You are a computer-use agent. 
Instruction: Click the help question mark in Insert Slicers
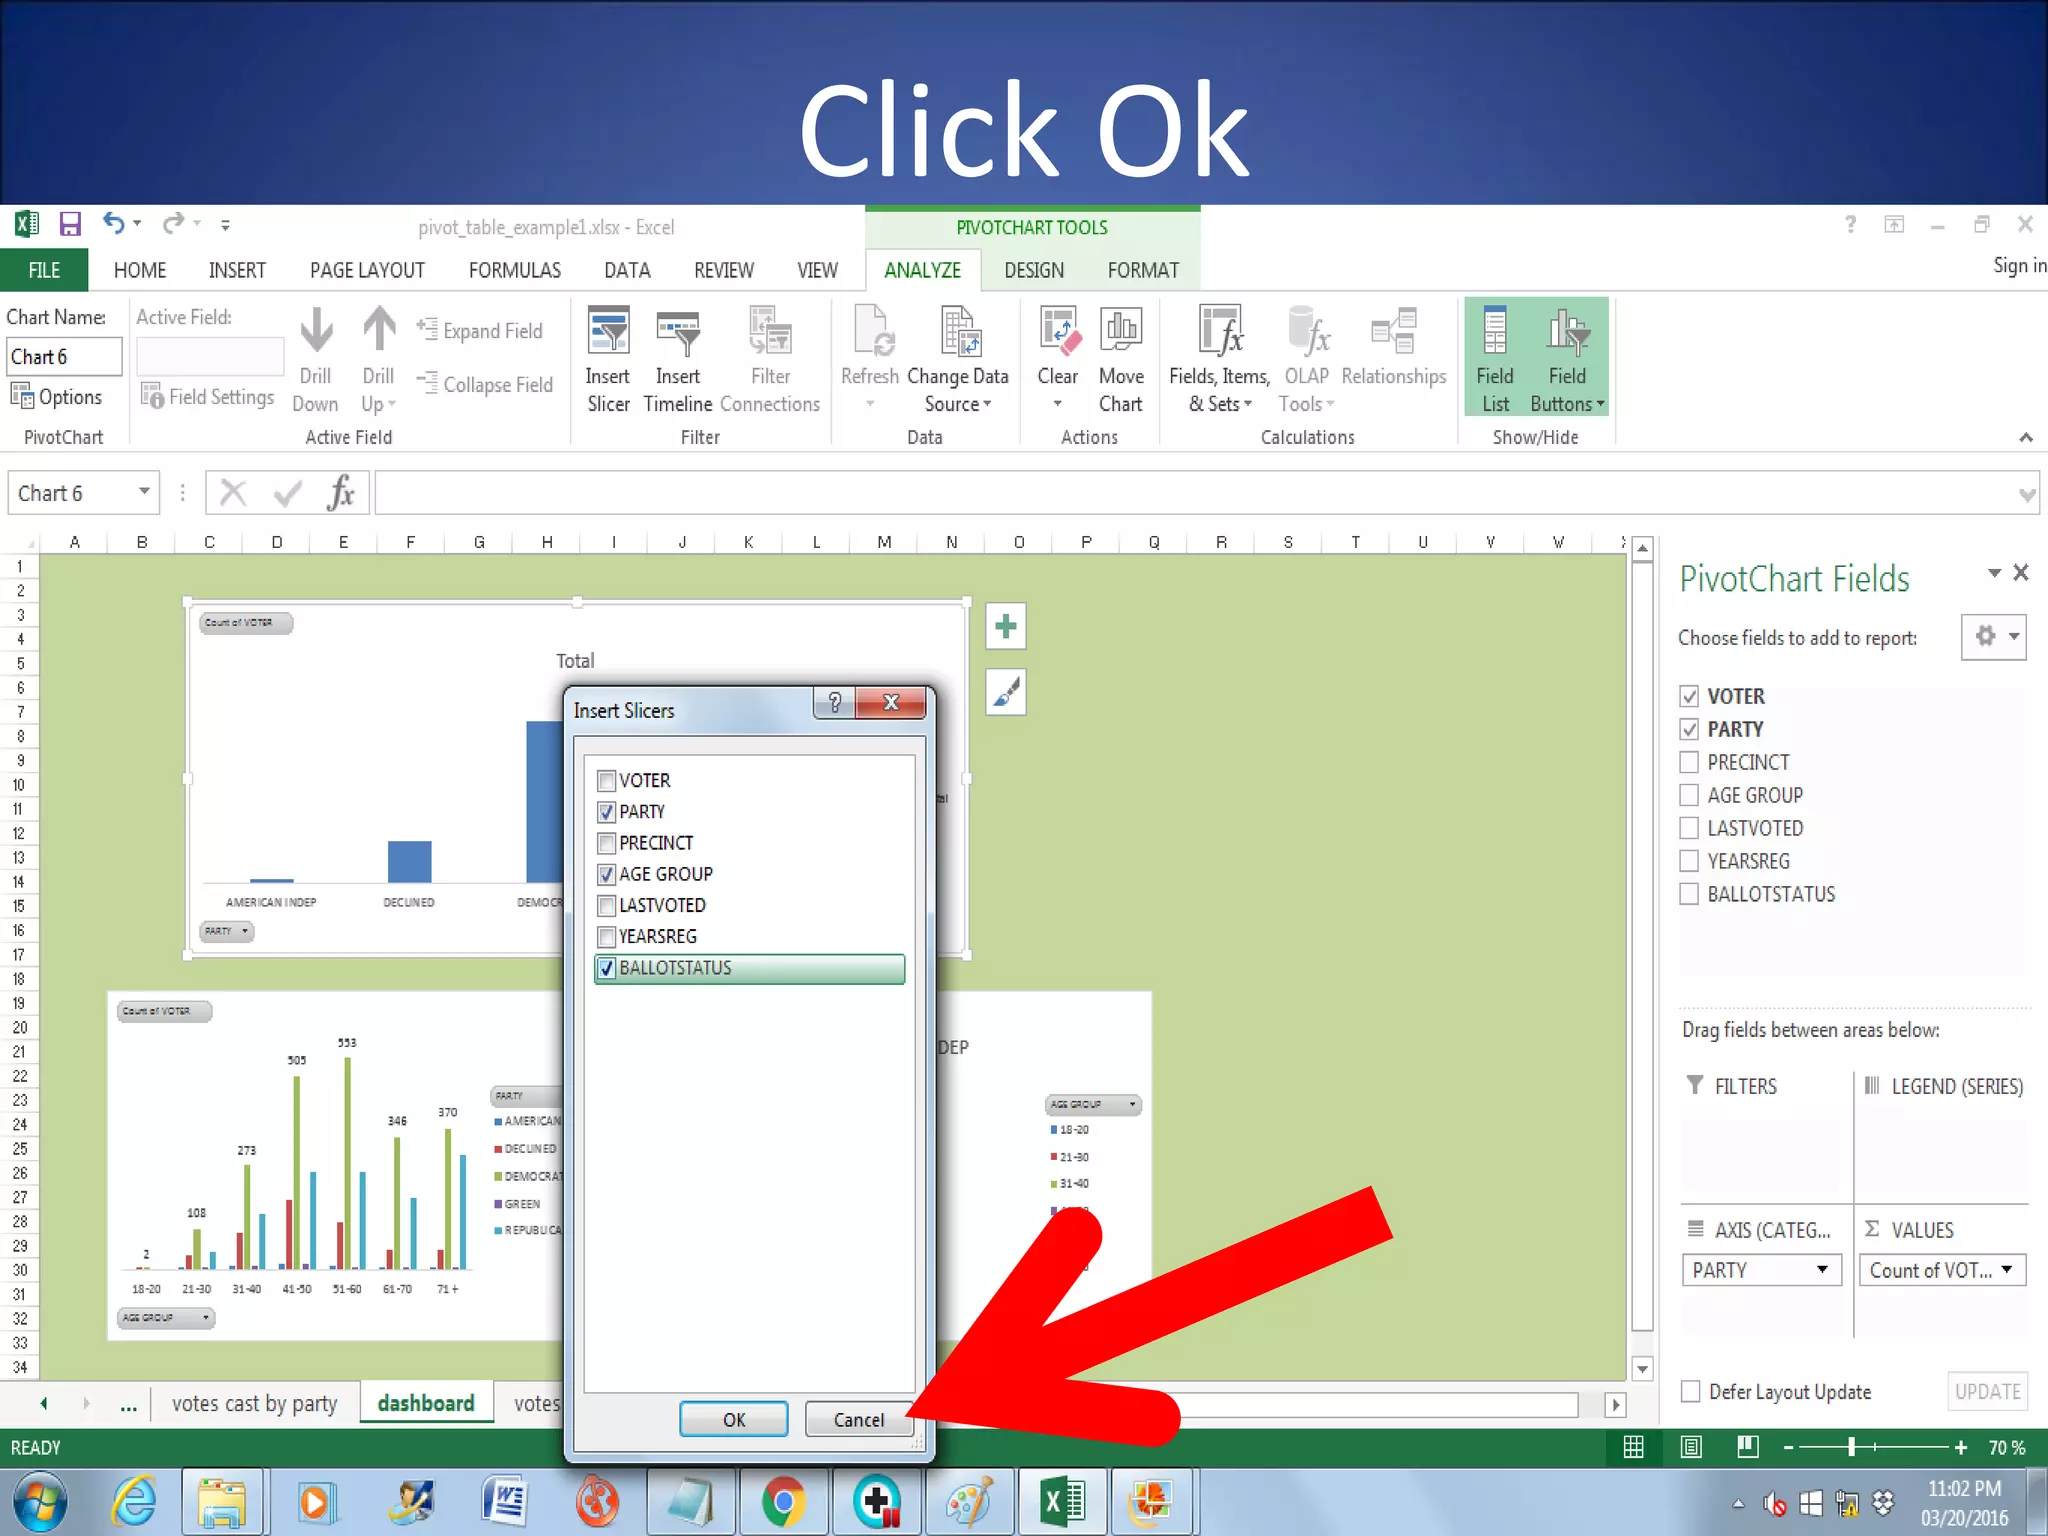tap(835, 702)
